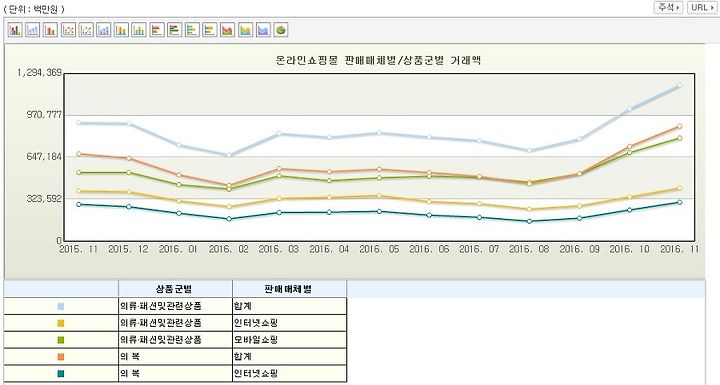The width and height of the screenshot is (720, 385).
Task: Click the 모바일쇼핑 cell
Action: click(x=289, y=340)
